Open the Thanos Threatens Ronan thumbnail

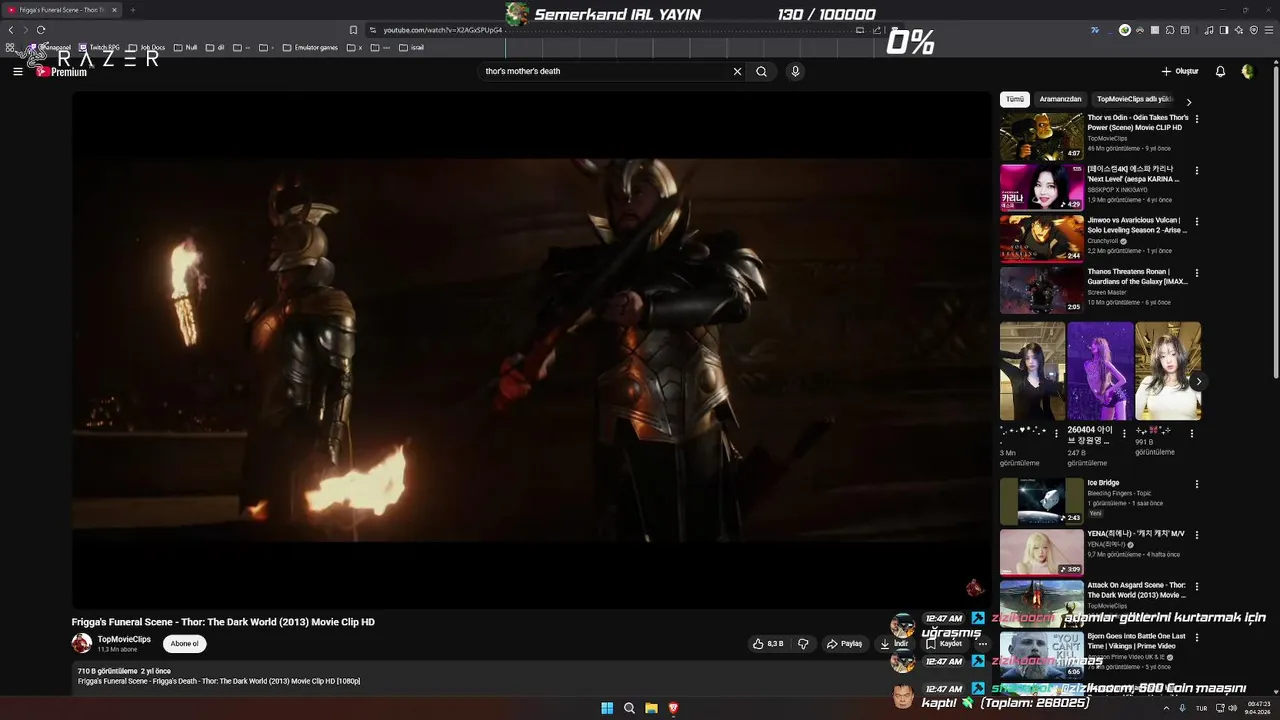[1042, 290]
